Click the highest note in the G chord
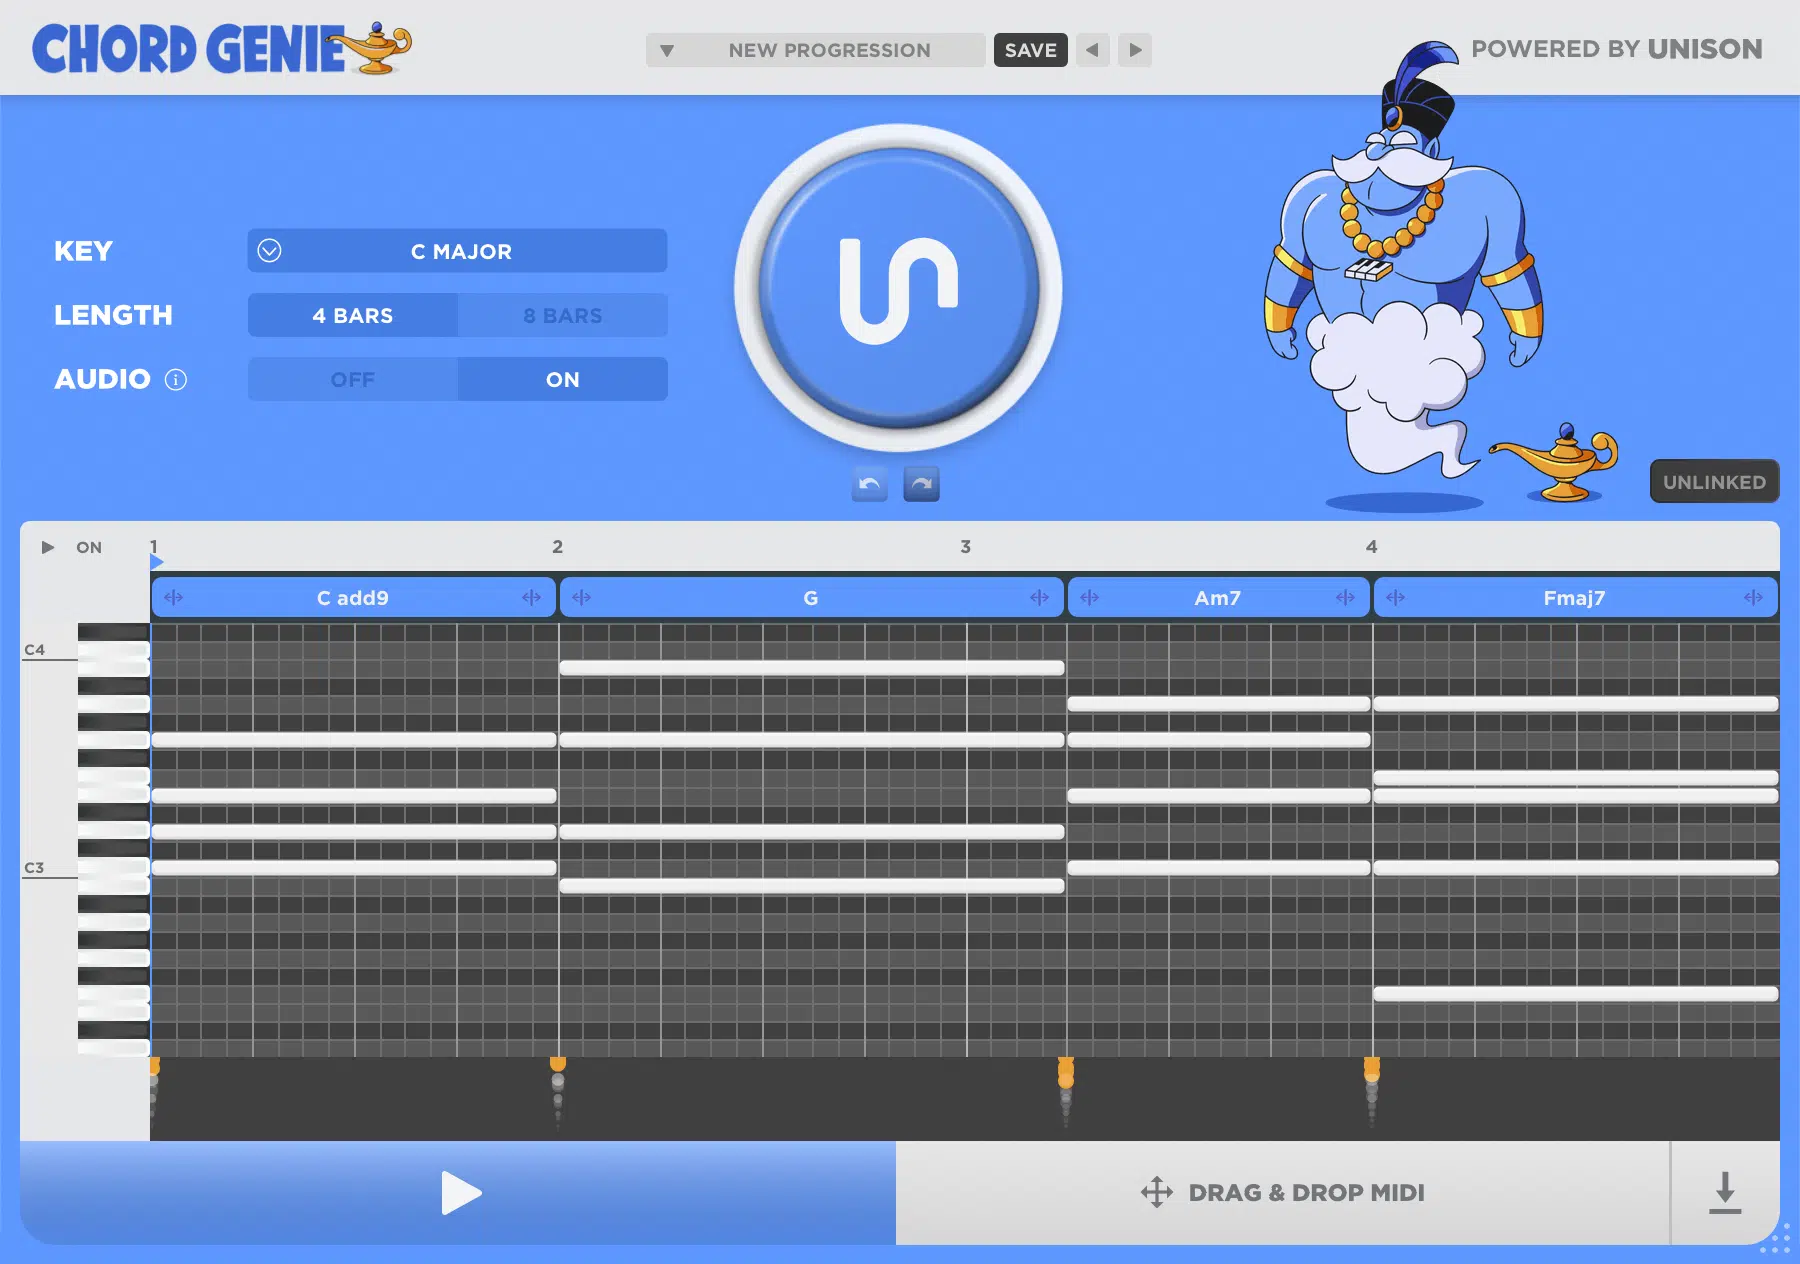The height and width of the screenshot is (1264, 1800). tap(812, 668)
